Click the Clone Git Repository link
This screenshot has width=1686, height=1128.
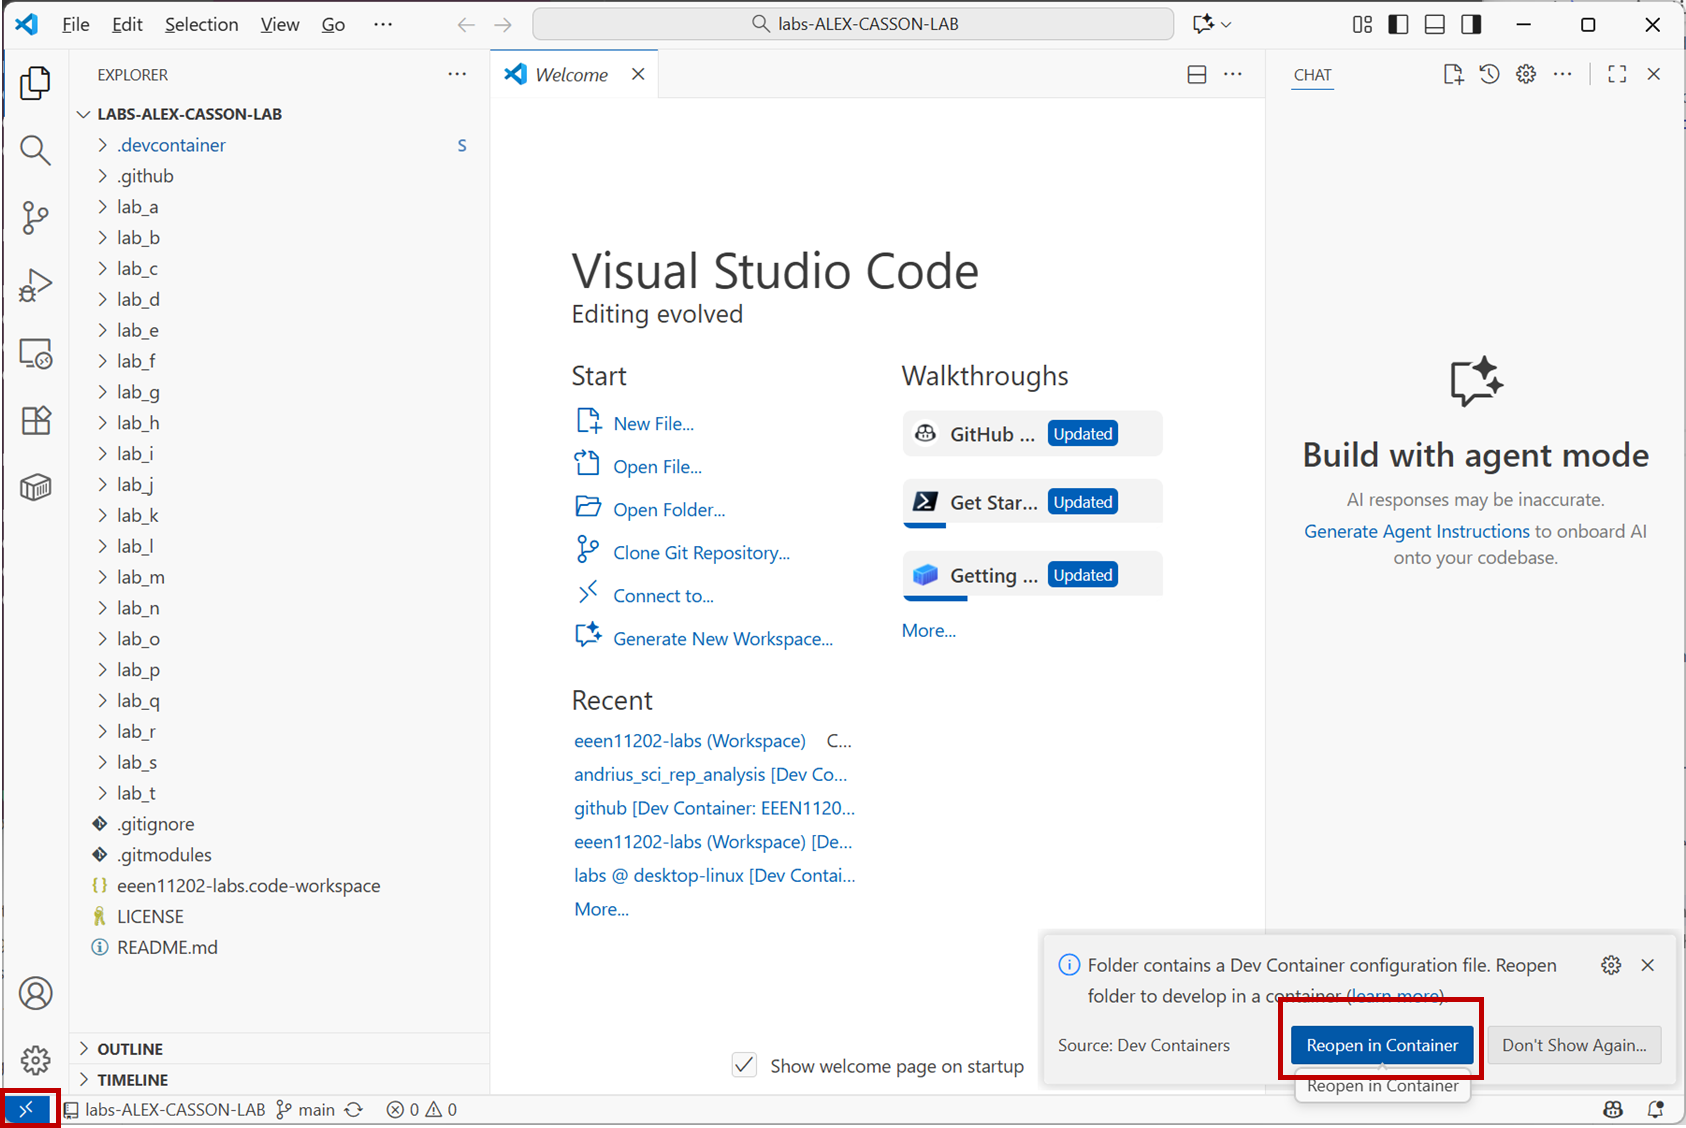pyautogui.click(x=701, y=553)
